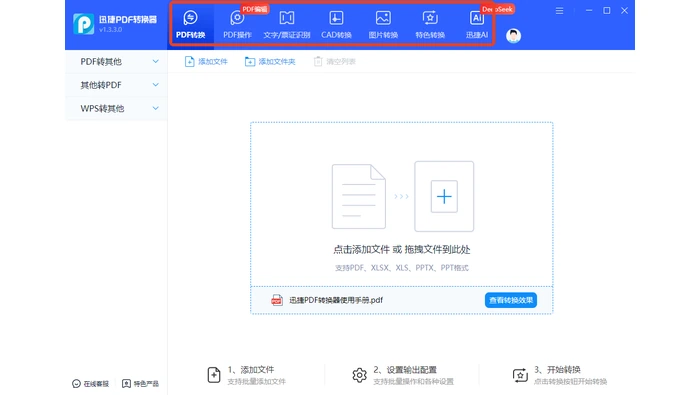Select the PDF转换 tab icon

click(191, 18)
